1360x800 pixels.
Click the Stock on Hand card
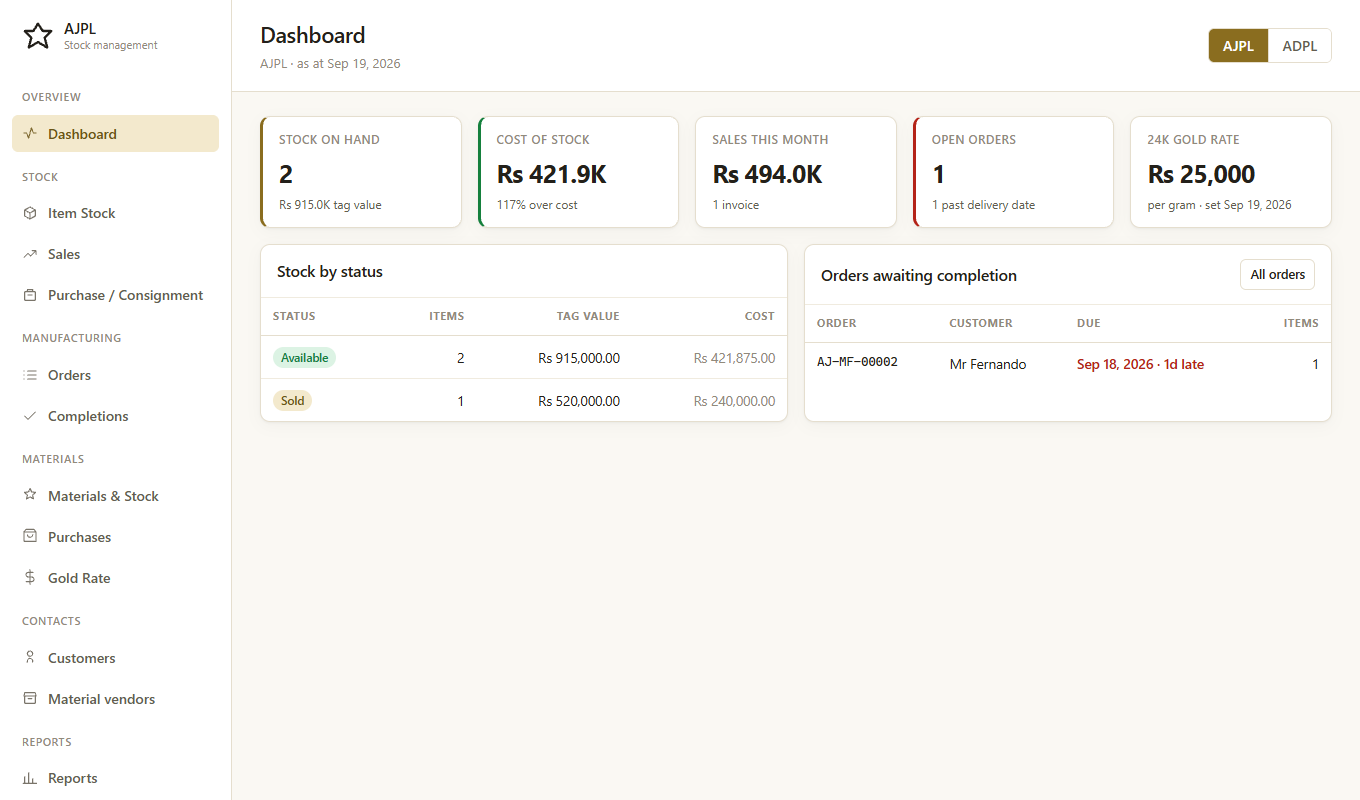[x=361, y=172]
